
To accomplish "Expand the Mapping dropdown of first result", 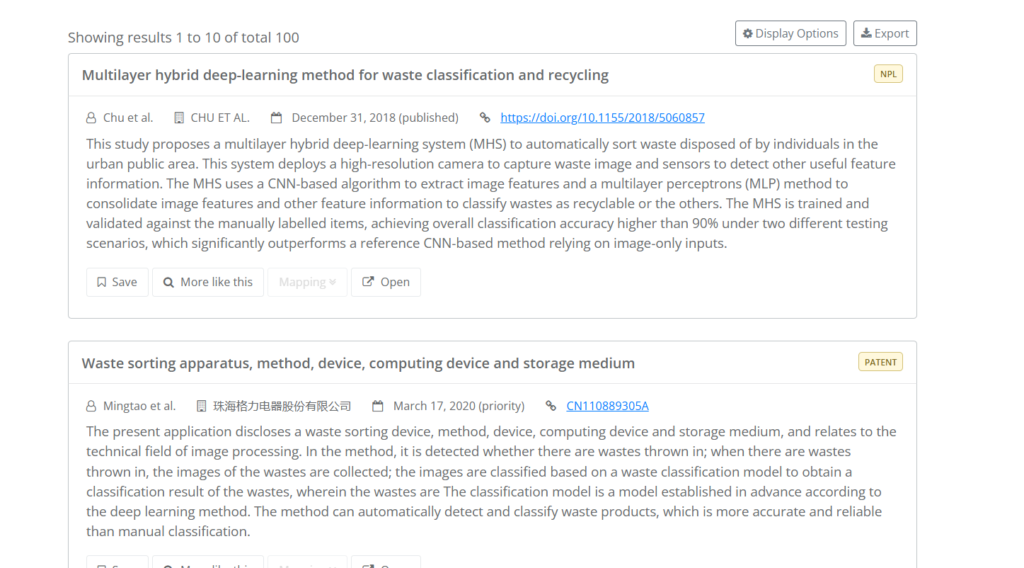I will [307, 282].
